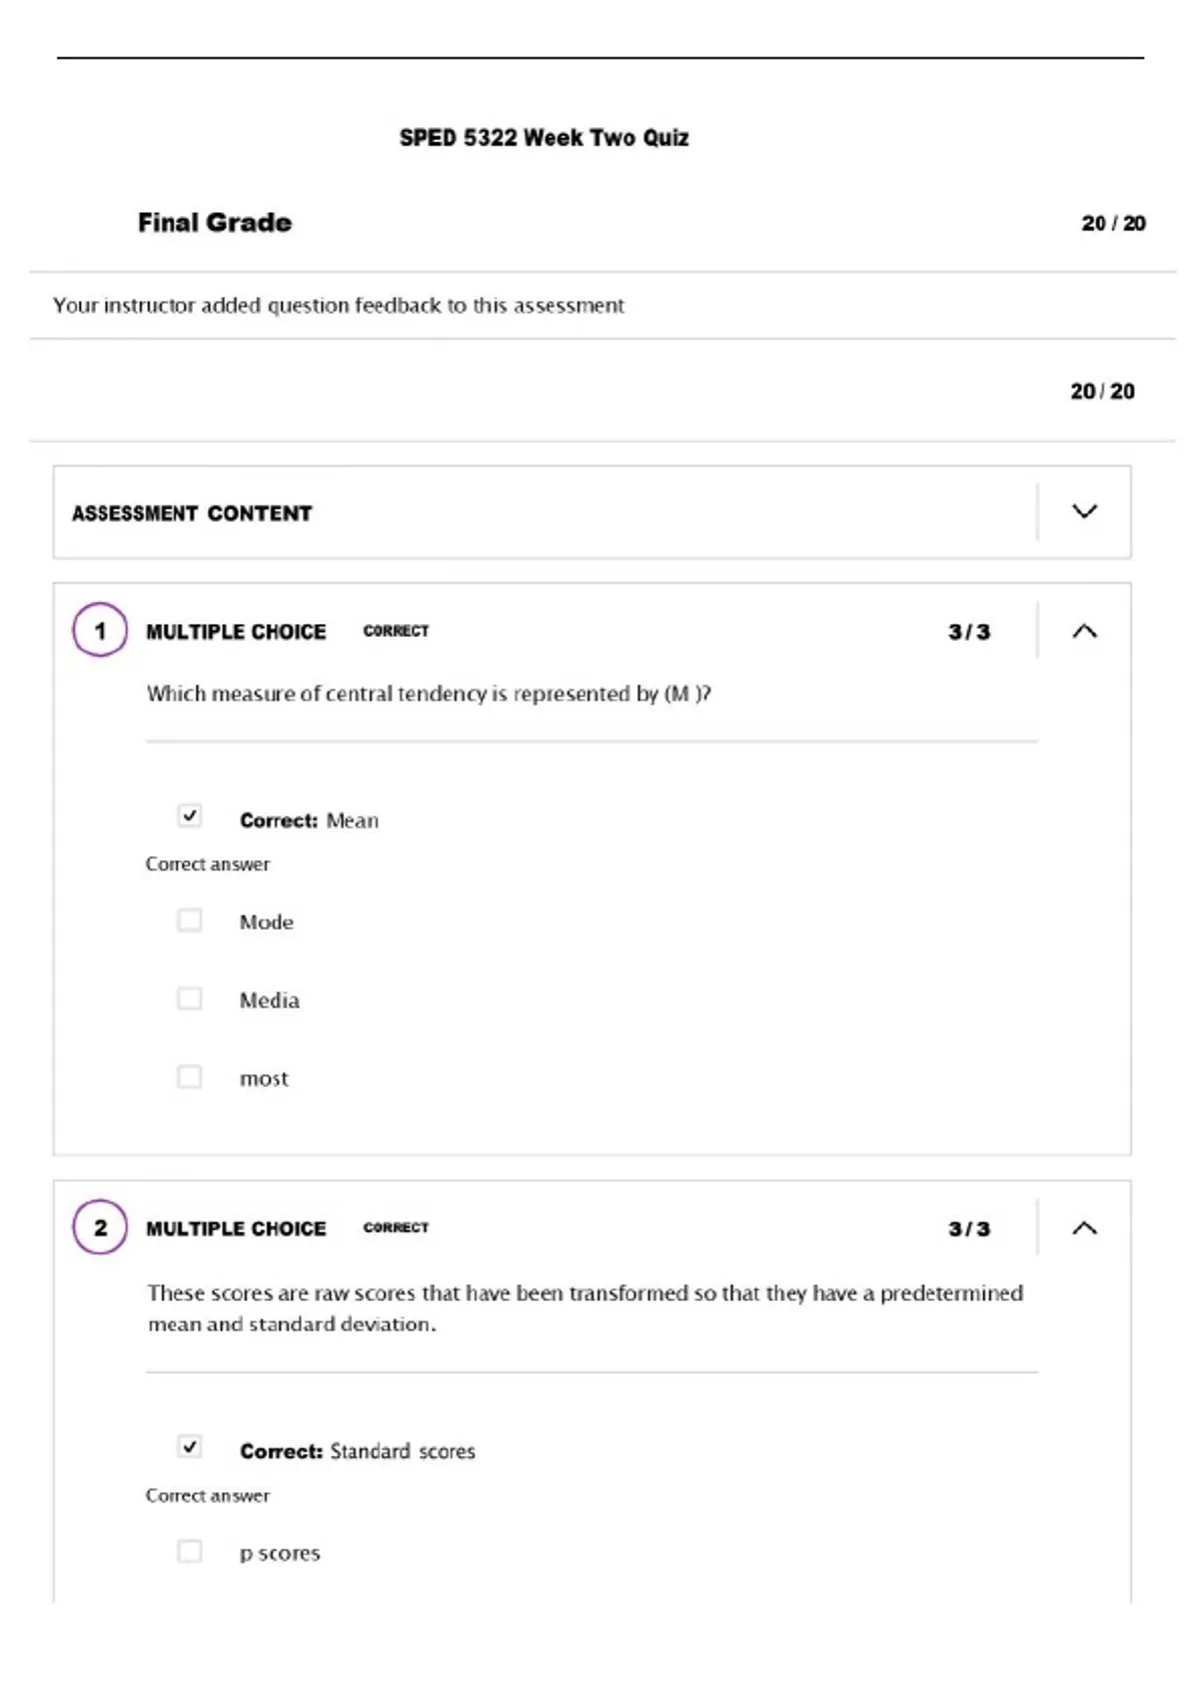The width and height of the screenshot is (1200, 1700).
Task: Toggle the checked Standard scores checkbox
Action: point(189,1447)
